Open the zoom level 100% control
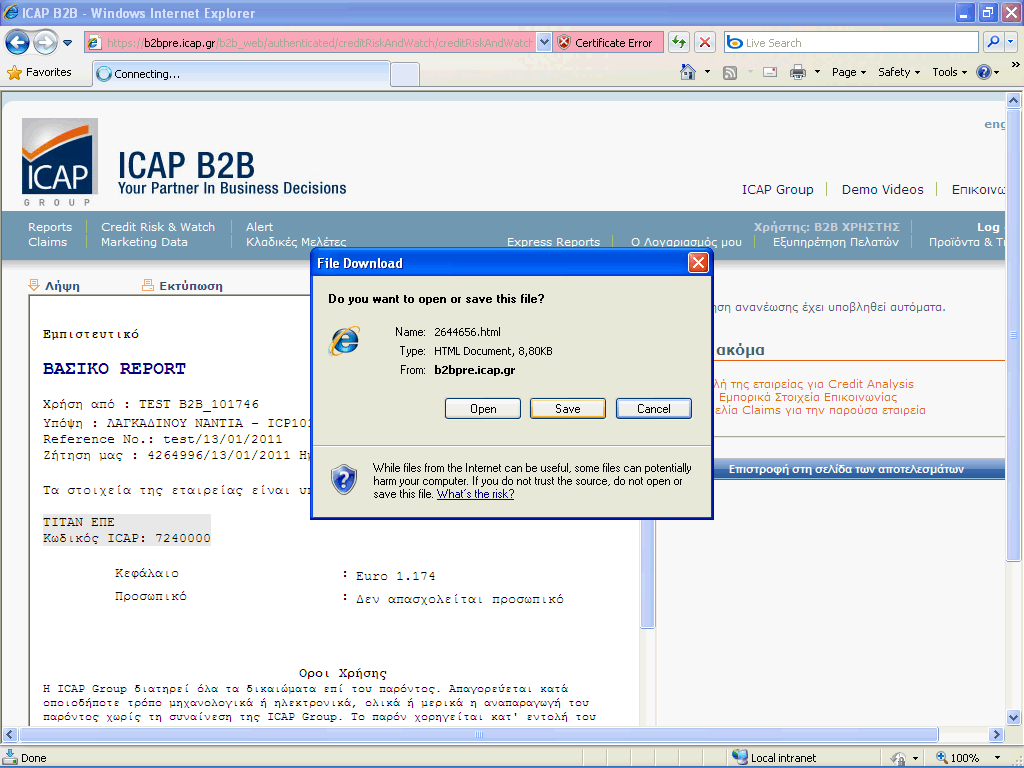Screen dimensions: 1024x768 point(957,758)
